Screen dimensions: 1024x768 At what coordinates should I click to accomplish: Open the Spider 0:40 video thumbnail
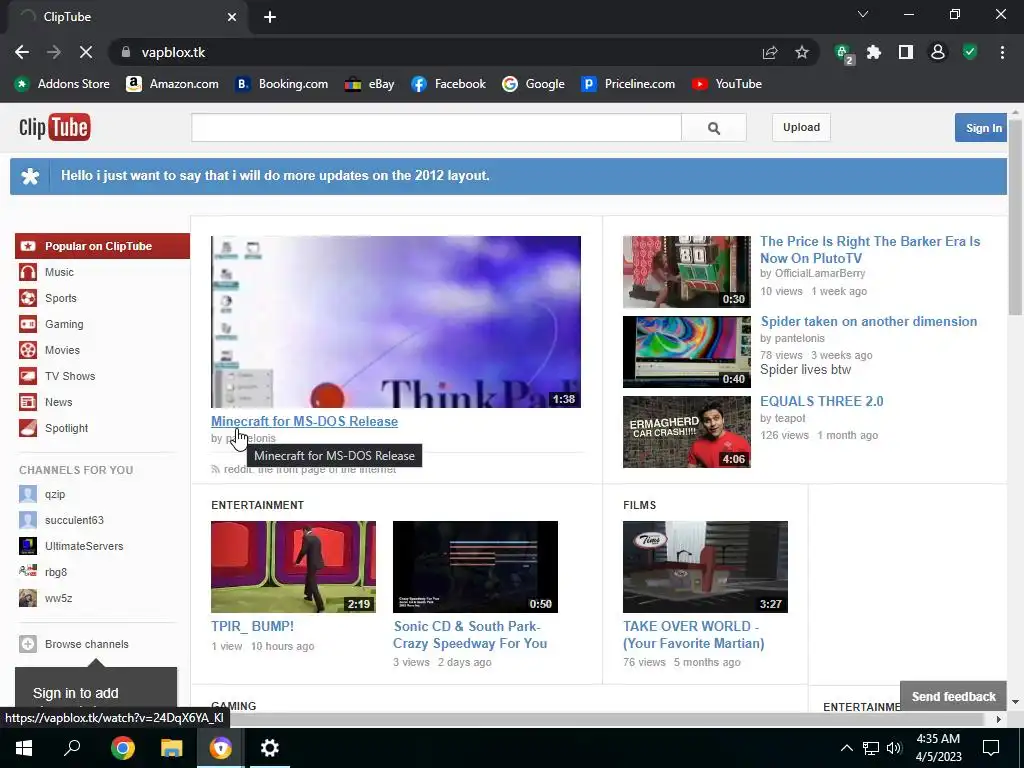[x=686, y=352]
